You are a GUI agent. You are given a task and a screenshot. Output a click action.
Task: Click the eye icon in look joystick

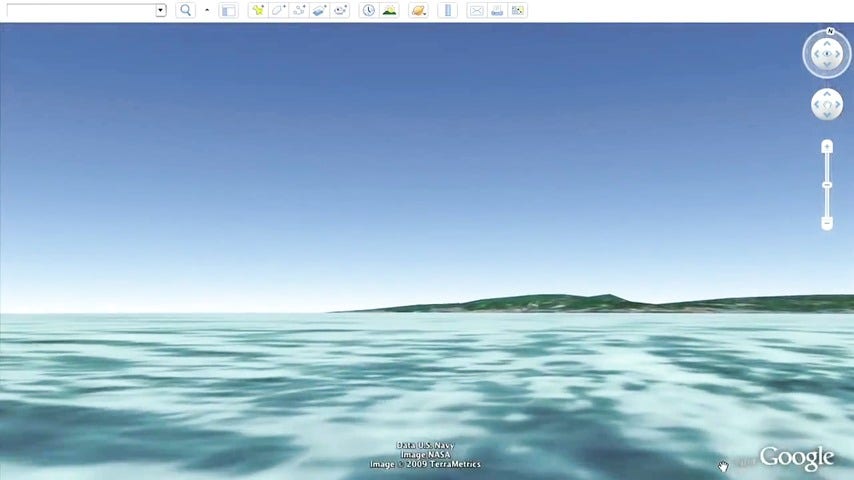click(827, 54)
